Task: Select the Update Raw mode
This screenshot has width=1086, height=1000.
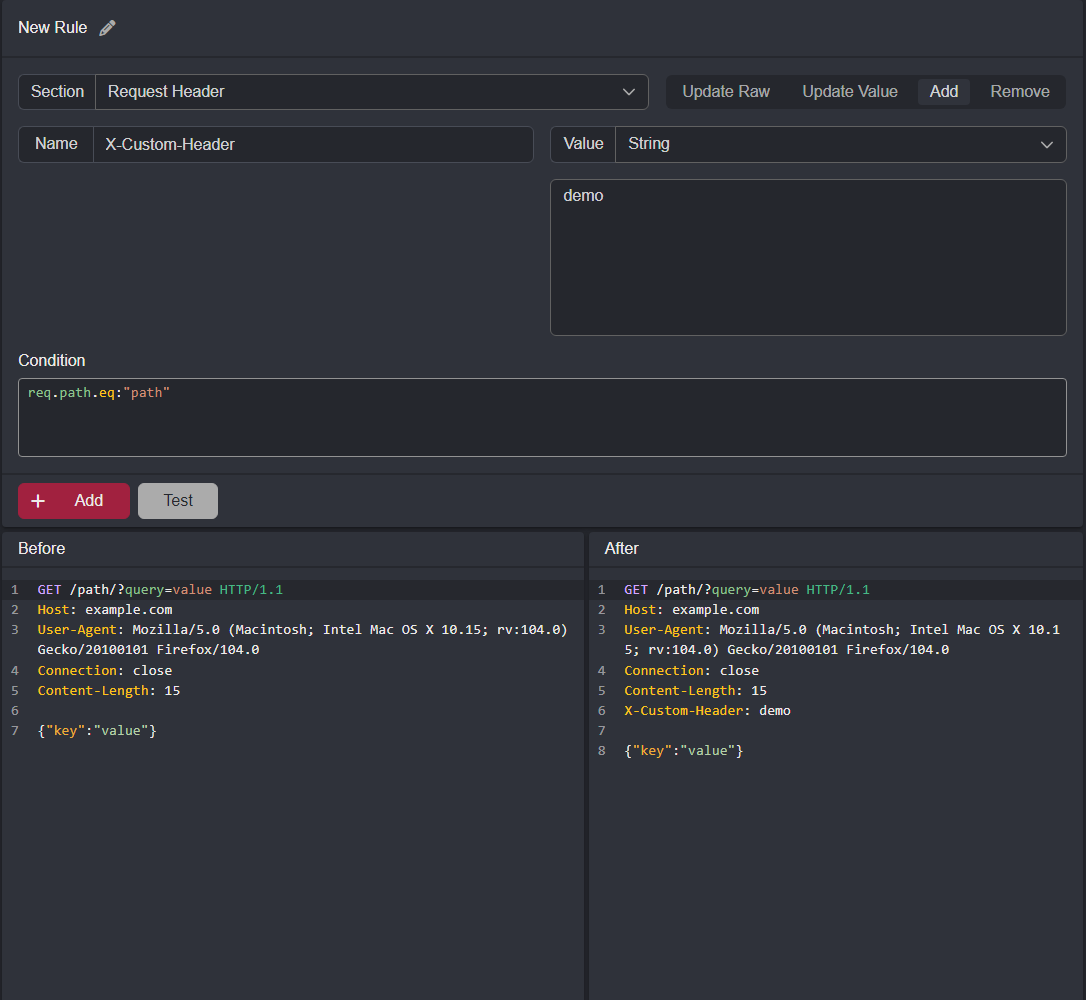Action: point(726,91)
